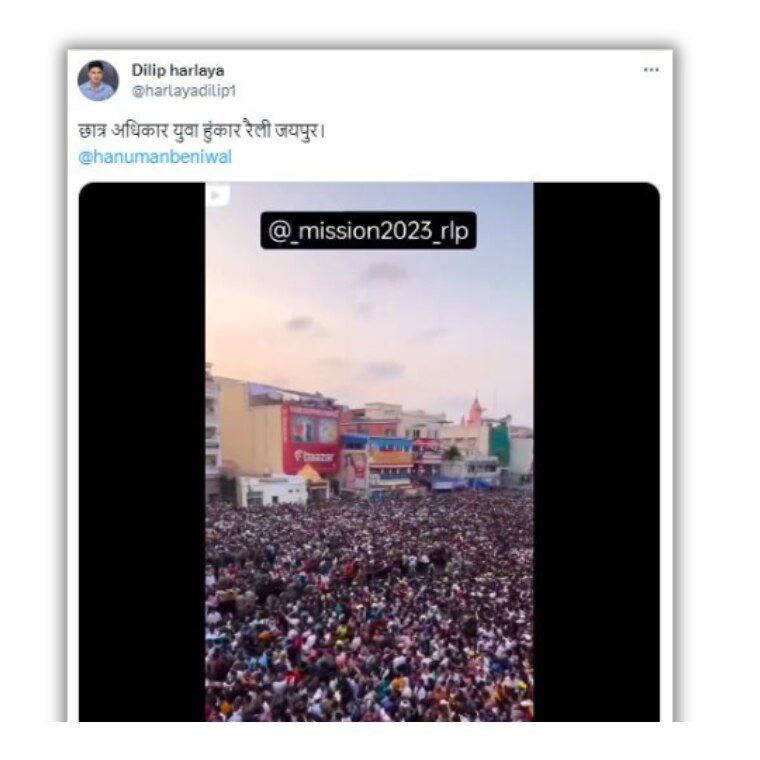
Task: Click the @_mission2023_rlp watermark label
Action: tap(368, 231)
